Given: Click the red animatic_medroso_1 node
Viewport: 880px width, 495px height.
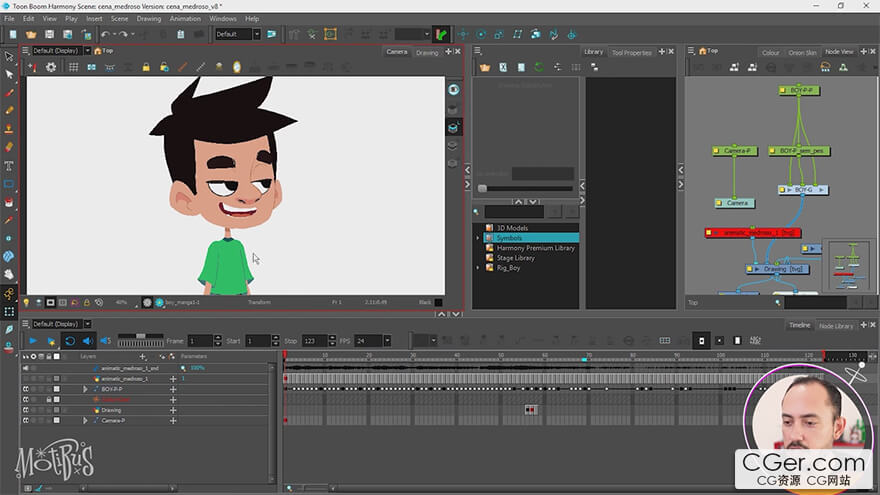Looking at the screenshot, I should (x=753, y=232).
